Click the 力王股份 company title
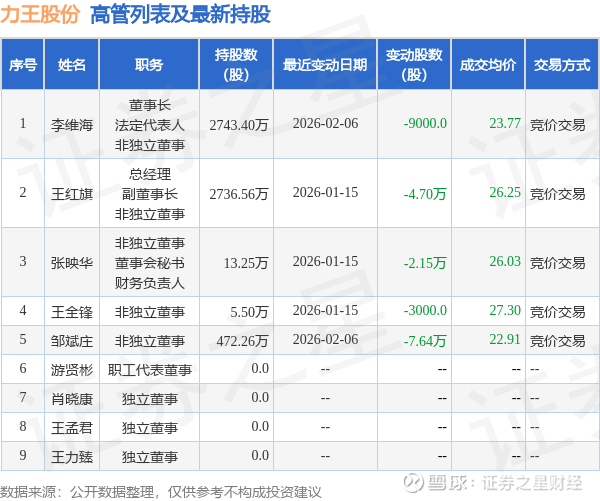The image size is (600, 501). 40,14
